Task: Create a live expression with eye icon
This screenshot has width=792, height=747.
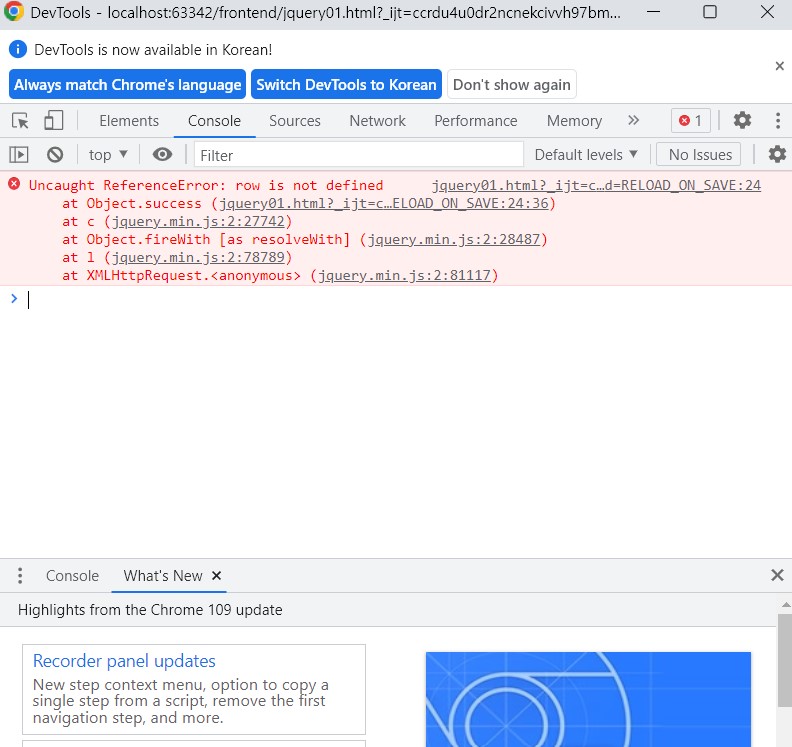Action: click(x=162, y=155)
